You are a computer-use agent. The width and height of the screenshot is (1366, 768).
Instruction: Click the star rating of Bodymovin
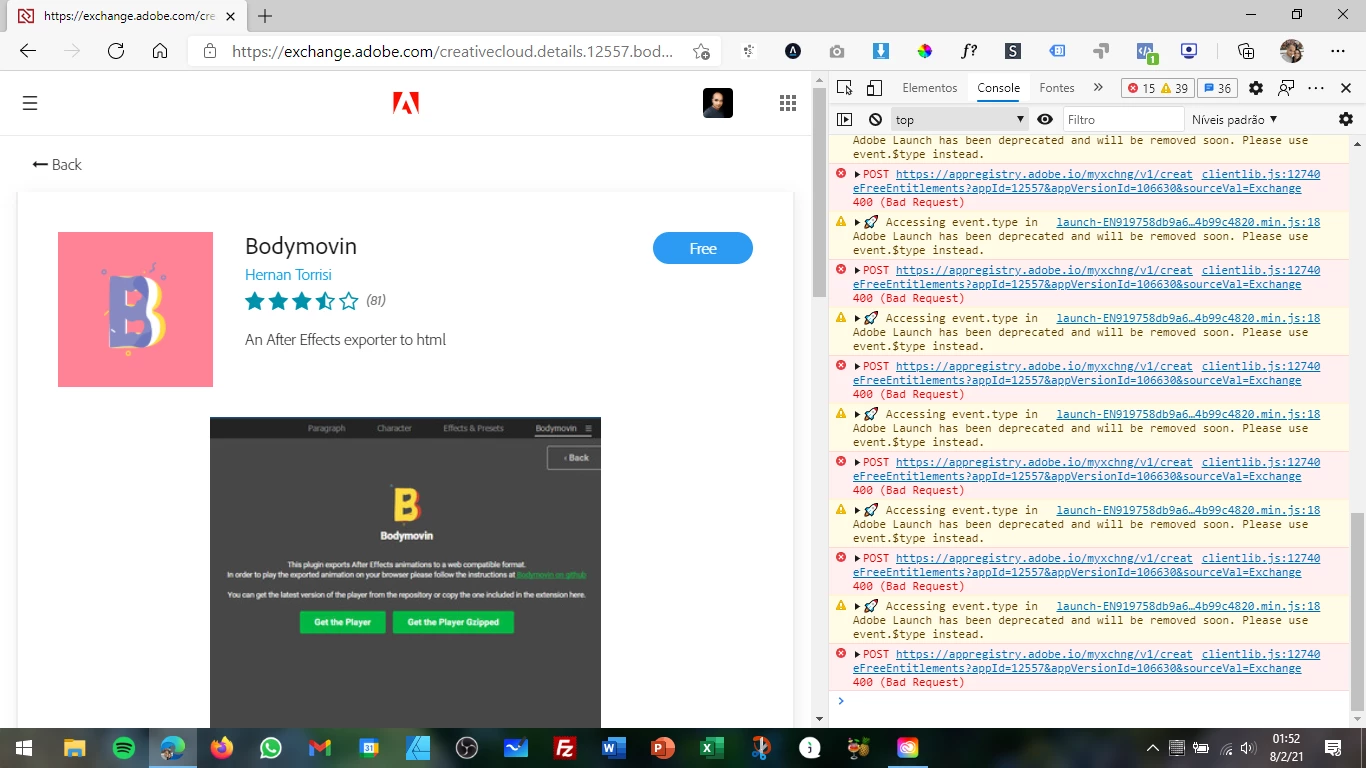pos(301,300)
